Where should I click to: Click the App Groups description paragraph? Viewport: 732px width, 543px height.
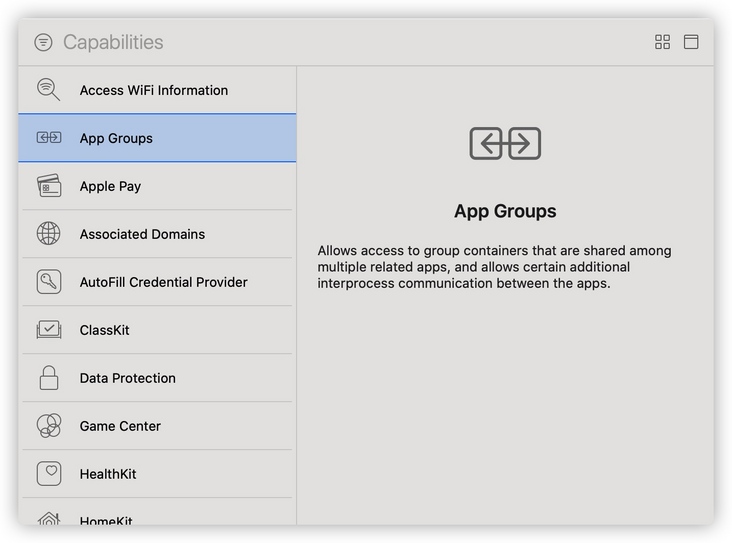(494, 267)
